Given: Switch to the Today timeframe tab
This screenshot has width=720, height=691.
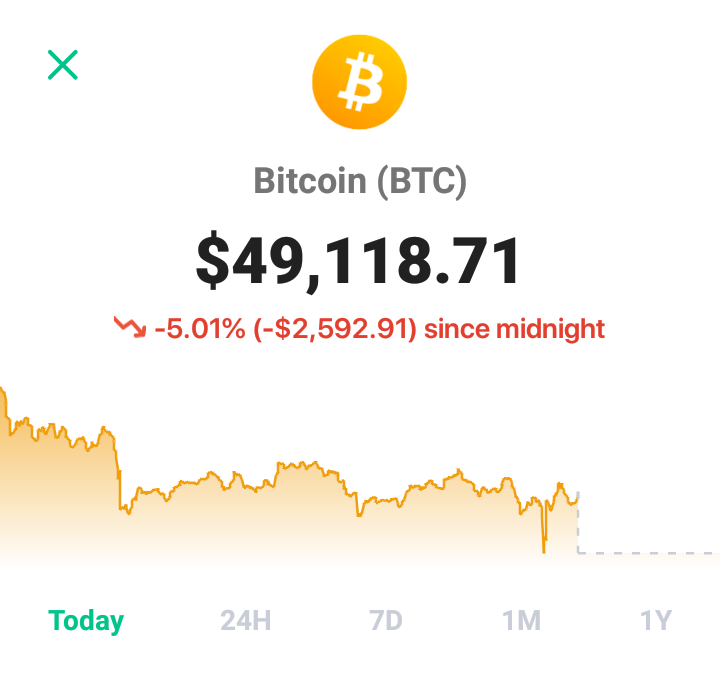Looking at the screenshot, I should coord(86,621).
